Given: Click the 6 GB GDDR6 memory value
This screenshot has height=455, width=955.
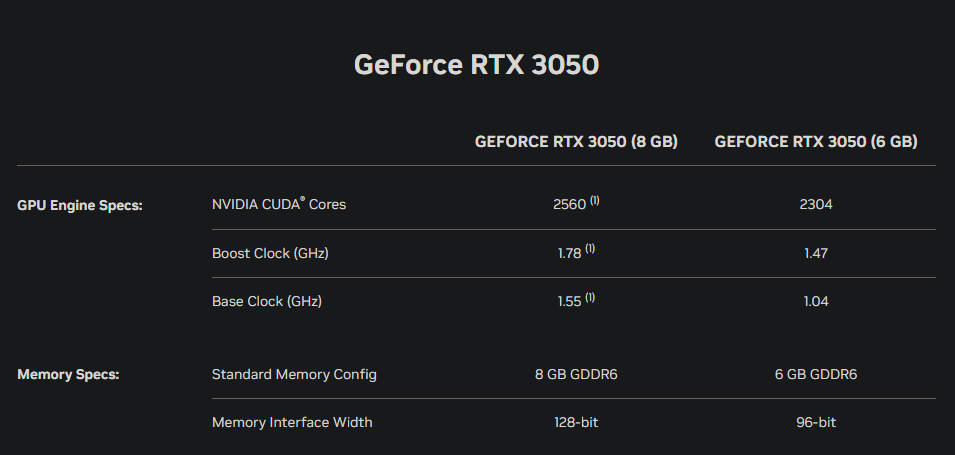Looking at the screenshot, I should pos(816,375).
